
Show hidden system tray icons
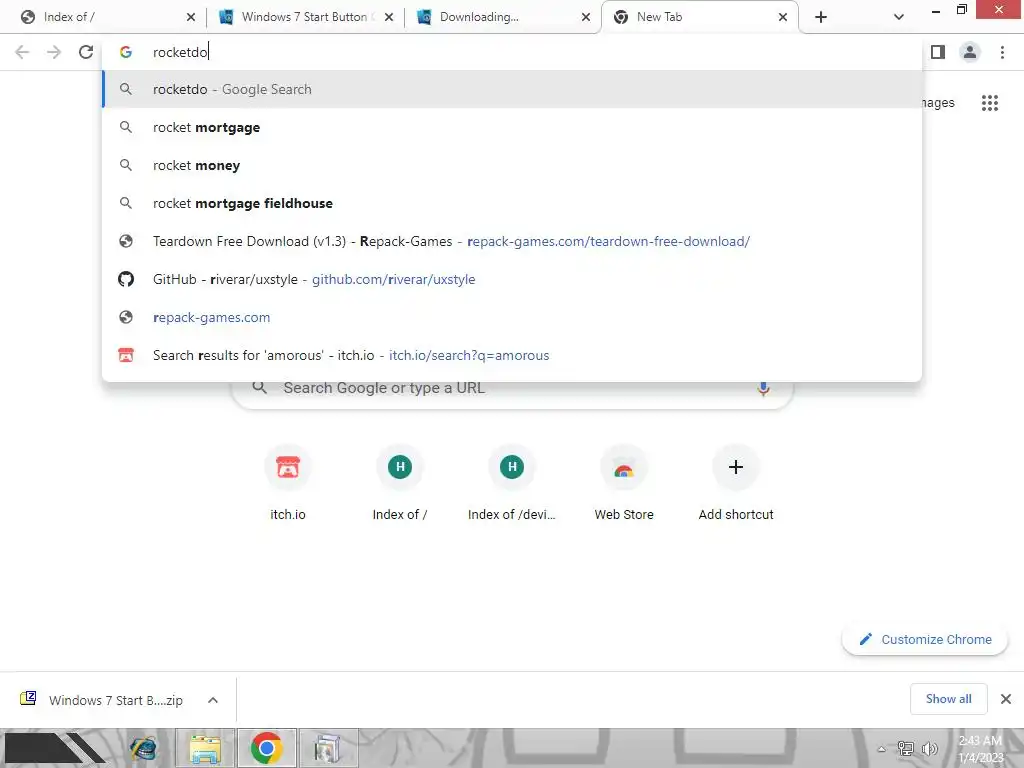point(882,749)
